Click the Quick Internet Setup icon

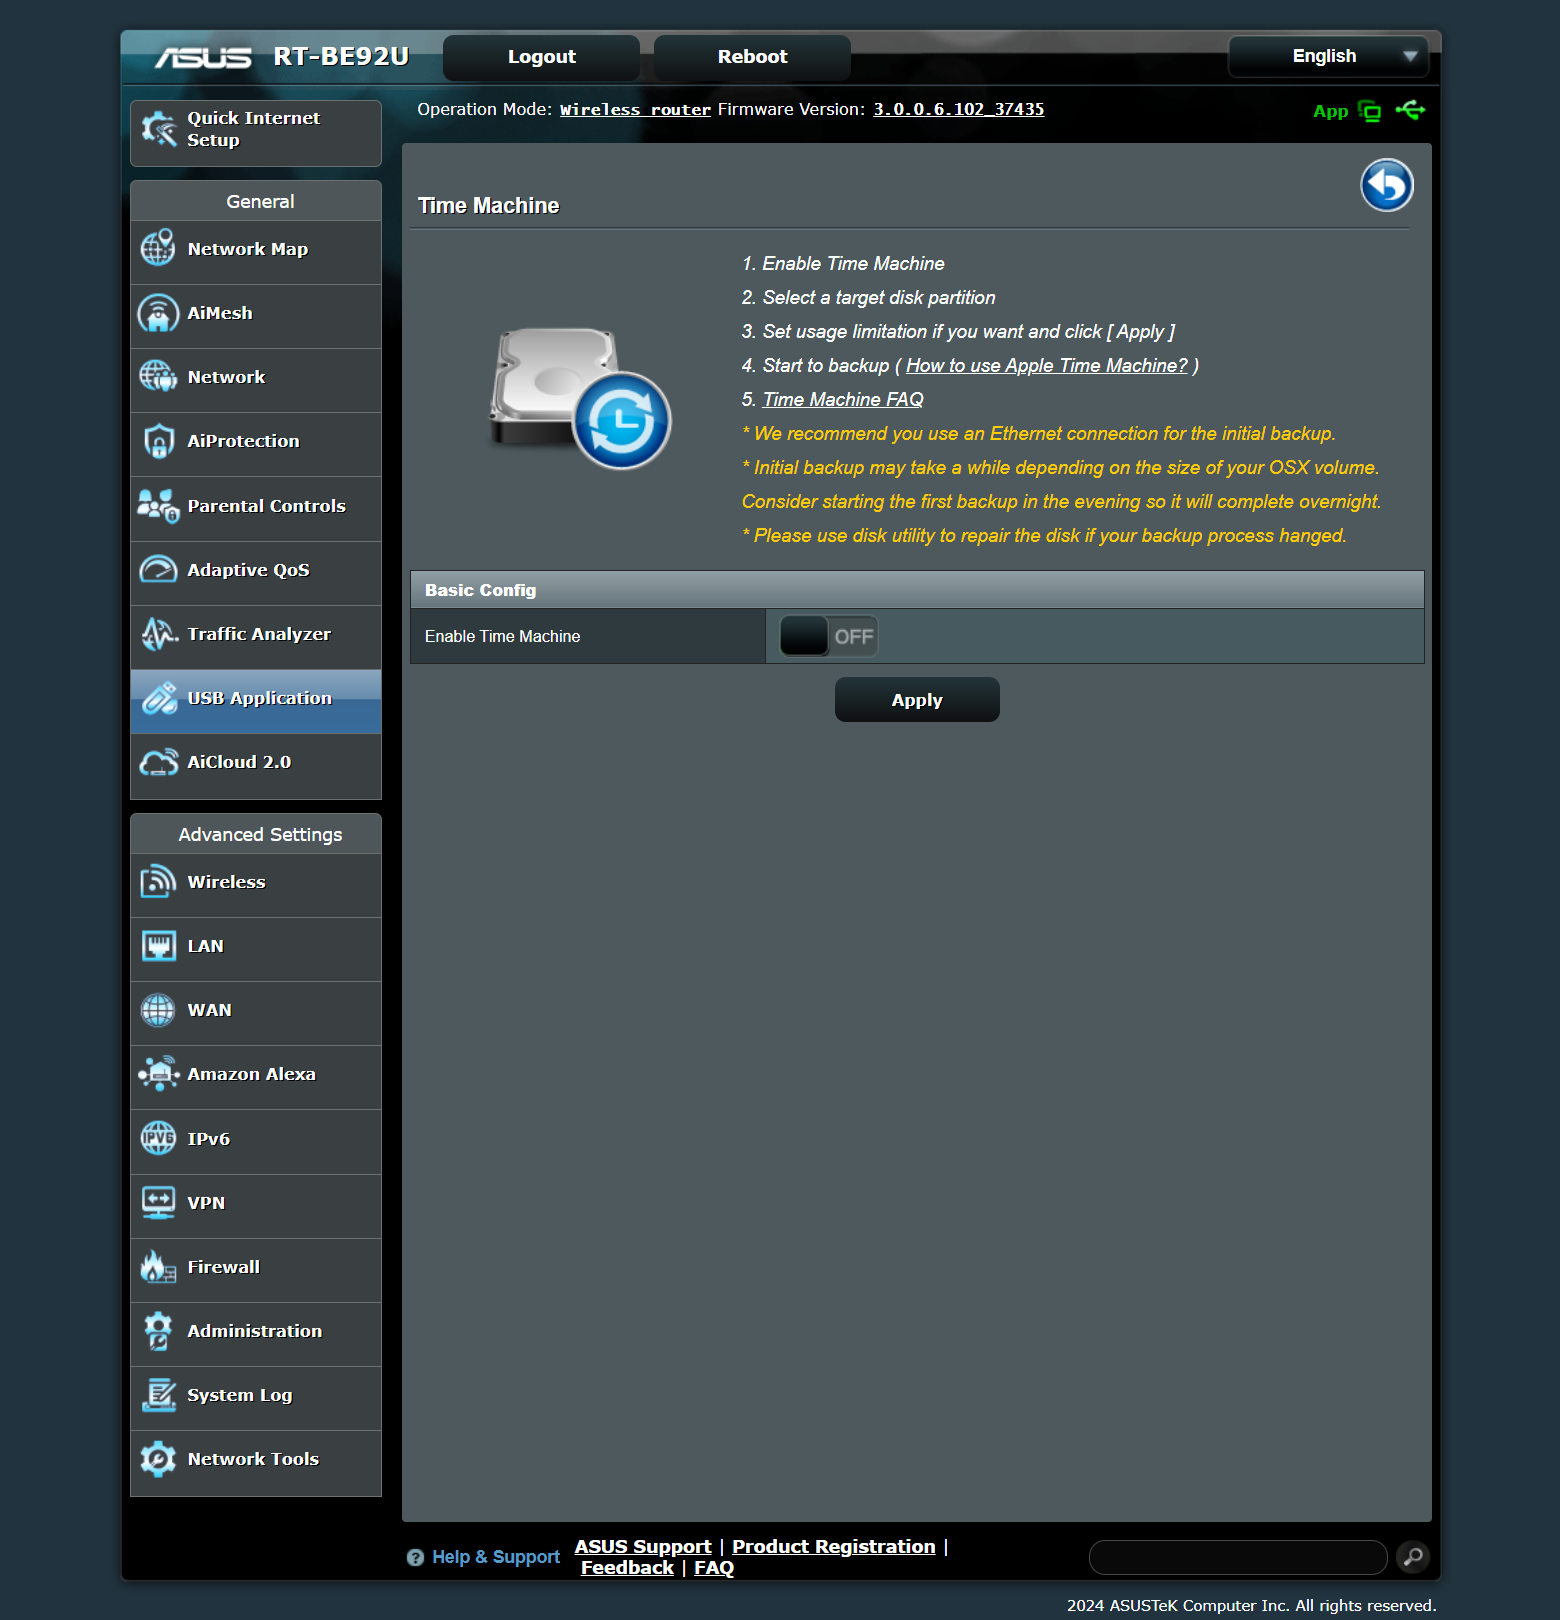pos(158,129)
